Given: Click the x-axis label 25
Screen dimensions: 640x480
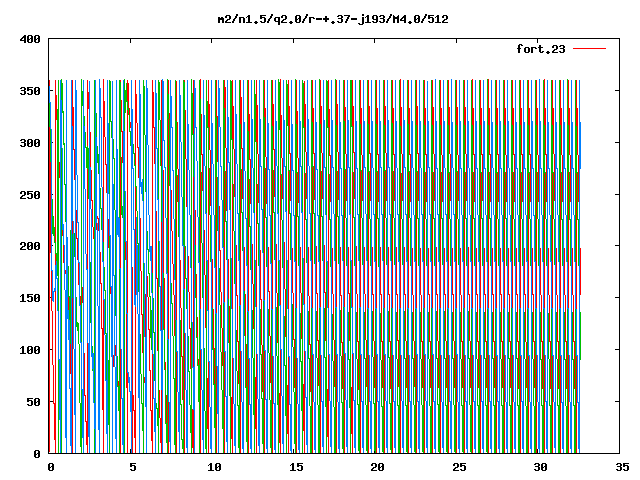Looking at the screenshot, I should tap(459, 467).
